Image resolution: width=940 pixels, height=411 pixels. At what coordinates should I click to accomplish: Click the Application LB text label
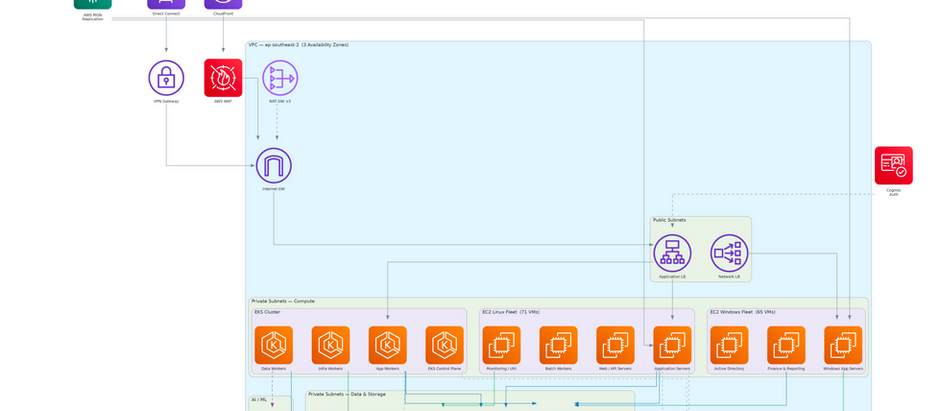pyautogui.click(x=672, y=276)
